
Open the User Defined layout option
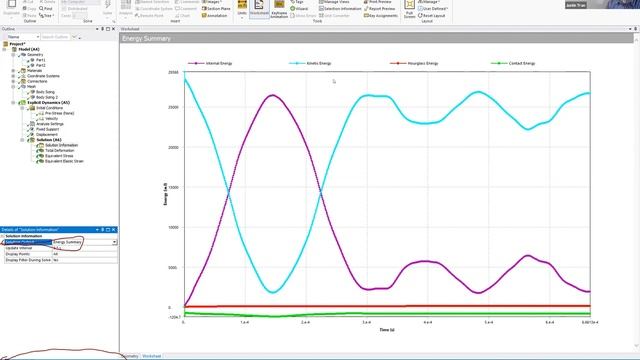point(433,9)
